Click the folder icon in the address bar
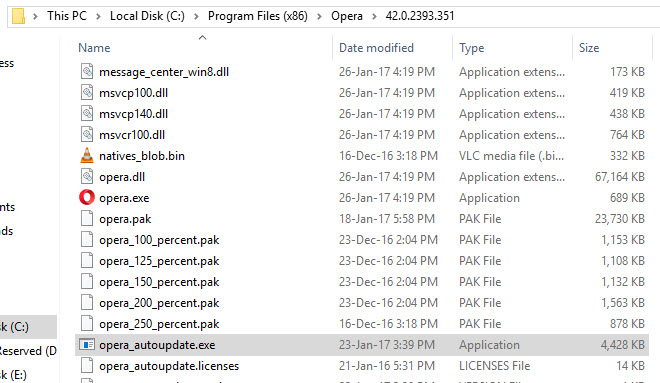Viewport: 660px width, 383px height. [x=18, y=16]
